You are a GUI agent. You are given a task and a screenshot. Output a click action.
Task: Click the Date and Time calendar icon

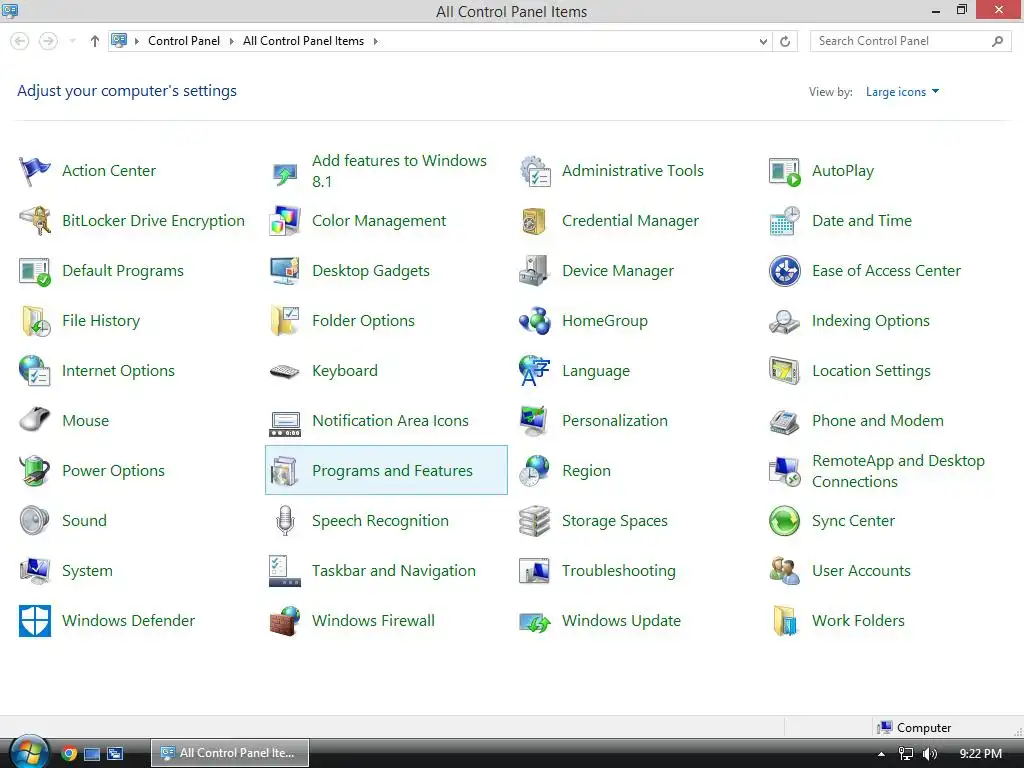[x=784, y=221]
